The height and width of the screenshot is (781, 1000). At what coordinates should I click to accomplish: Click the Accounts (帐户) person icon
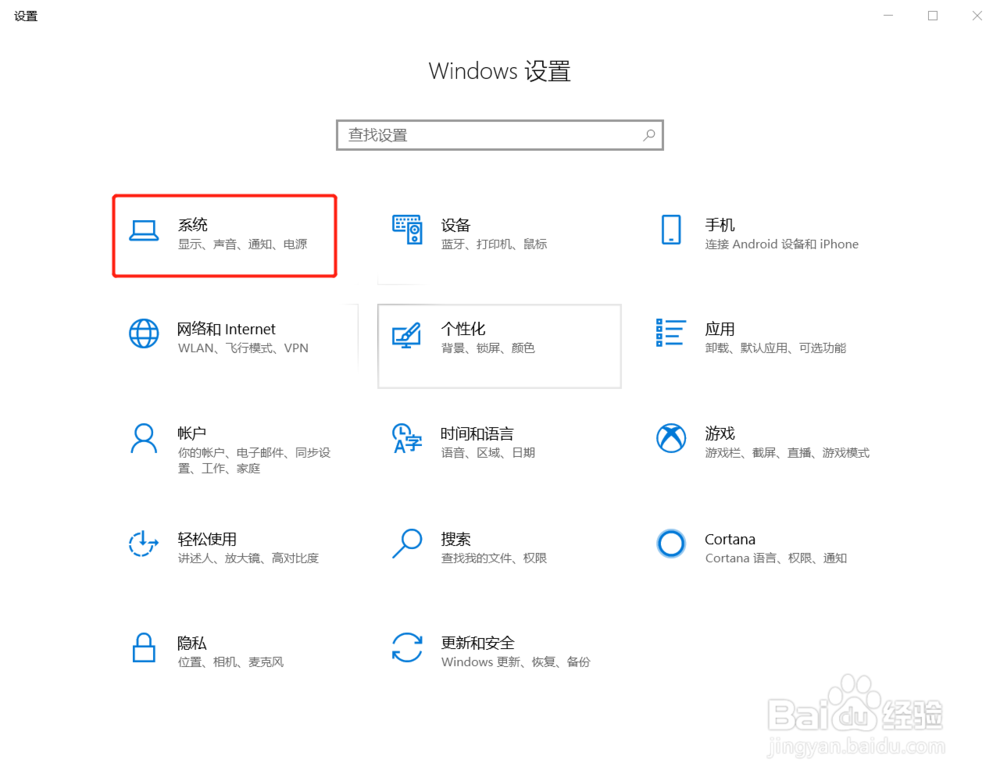coord(144,439)
